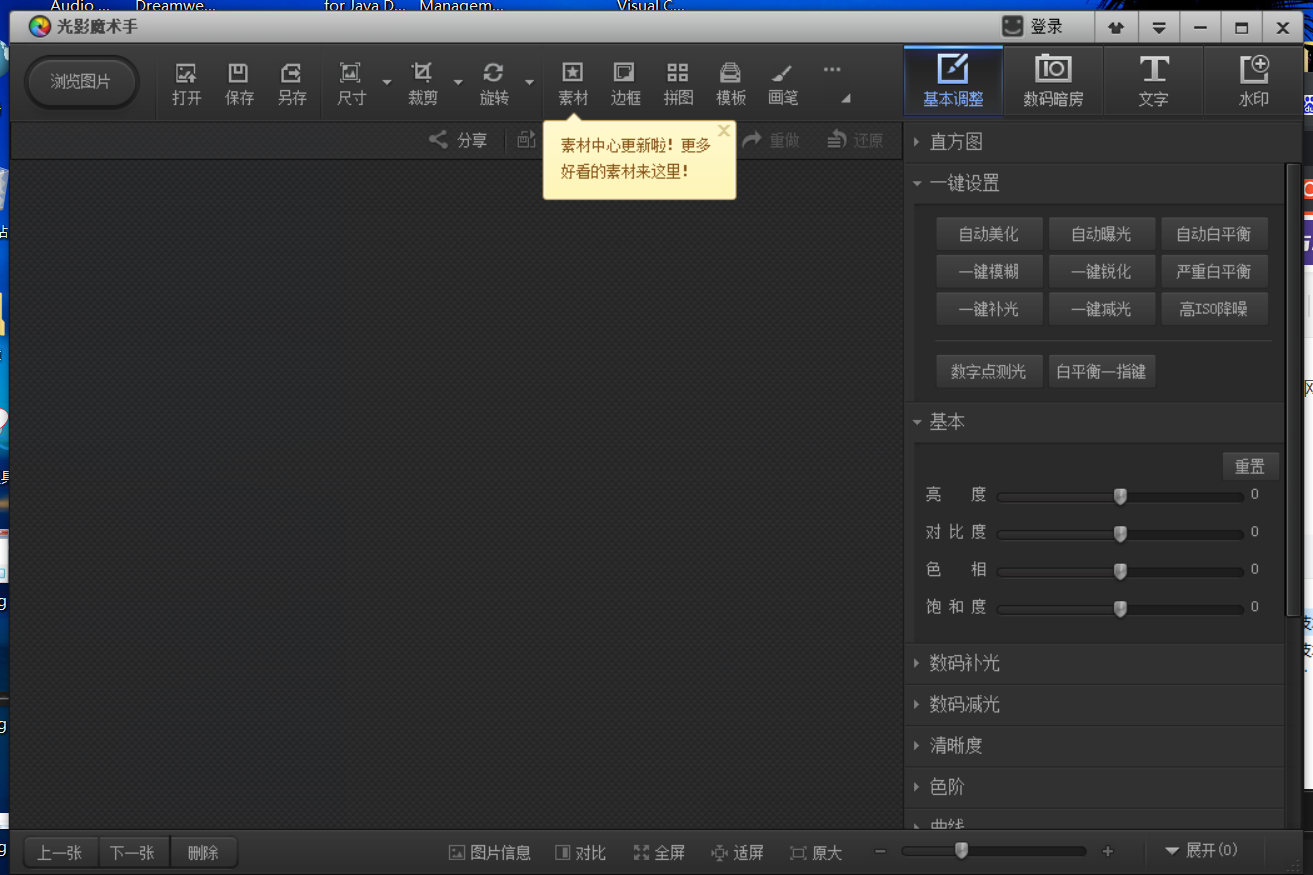Image resolution: width=1313 pixels, height=875 pixels.
Task: Switch to the 数码暗房 tab
Action: click(x=1053, y=80)
